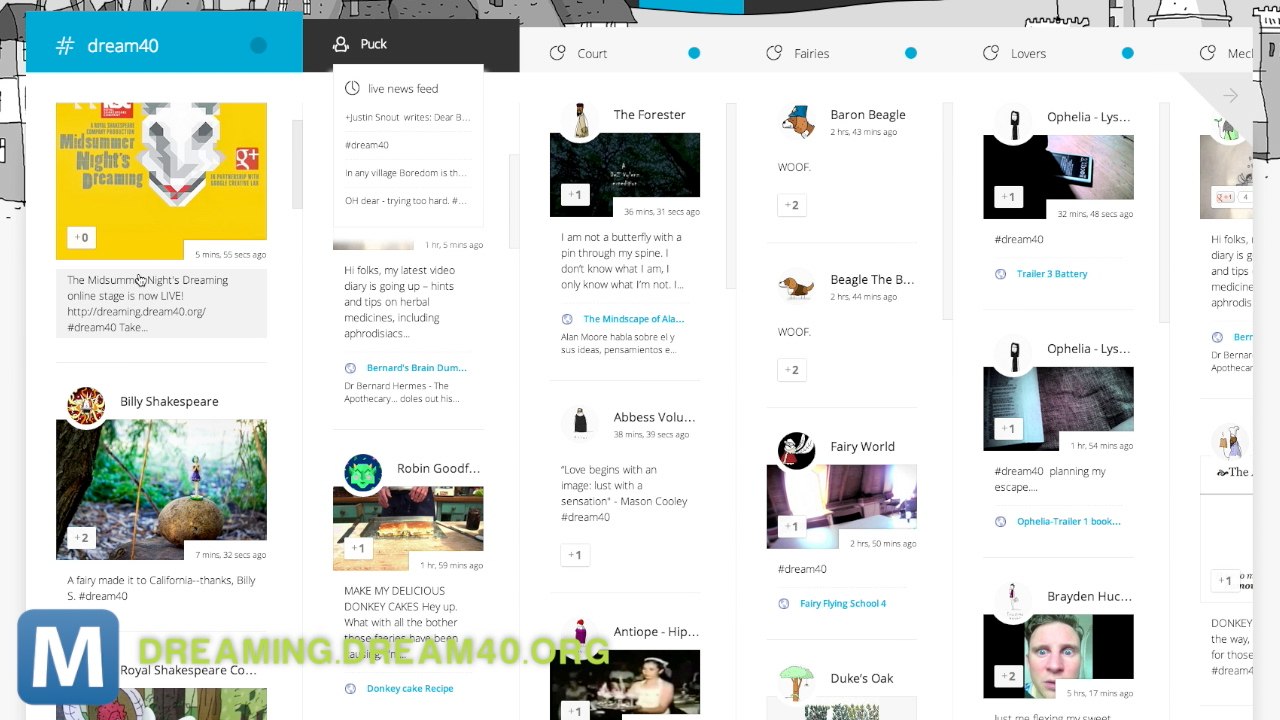Open the Justin Snout news feed entry
Image resolution: width=1280 pixels, height=720 pixels.
(x=407, y=117)
